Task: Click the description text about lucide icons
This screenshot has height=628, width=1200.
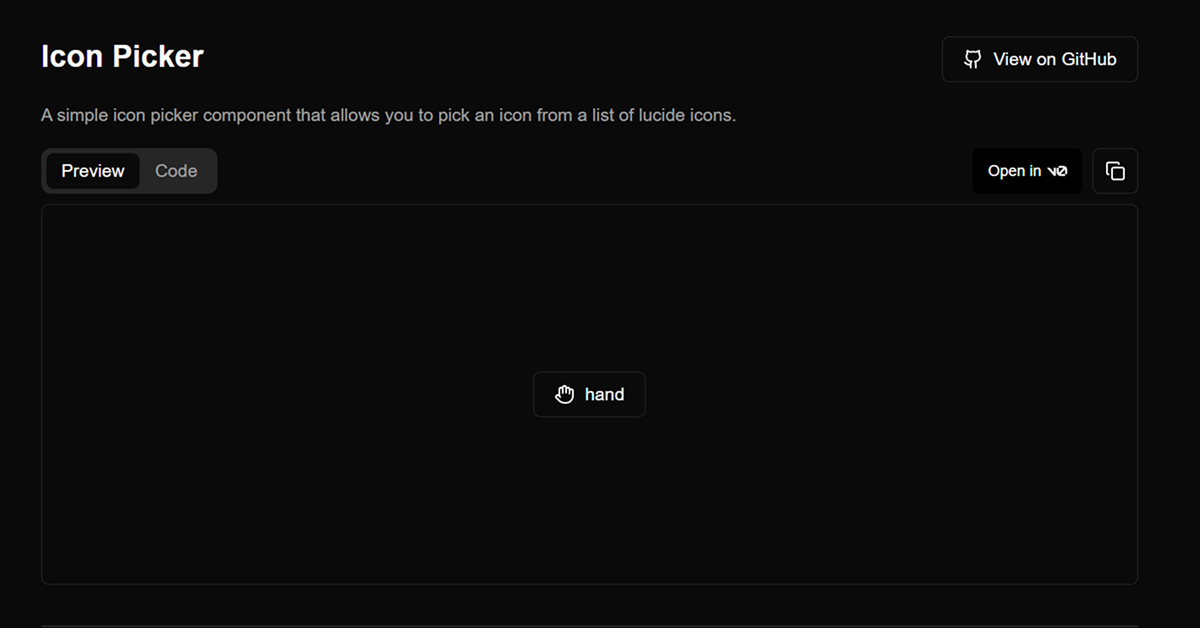Action: (x=388, y=115)
